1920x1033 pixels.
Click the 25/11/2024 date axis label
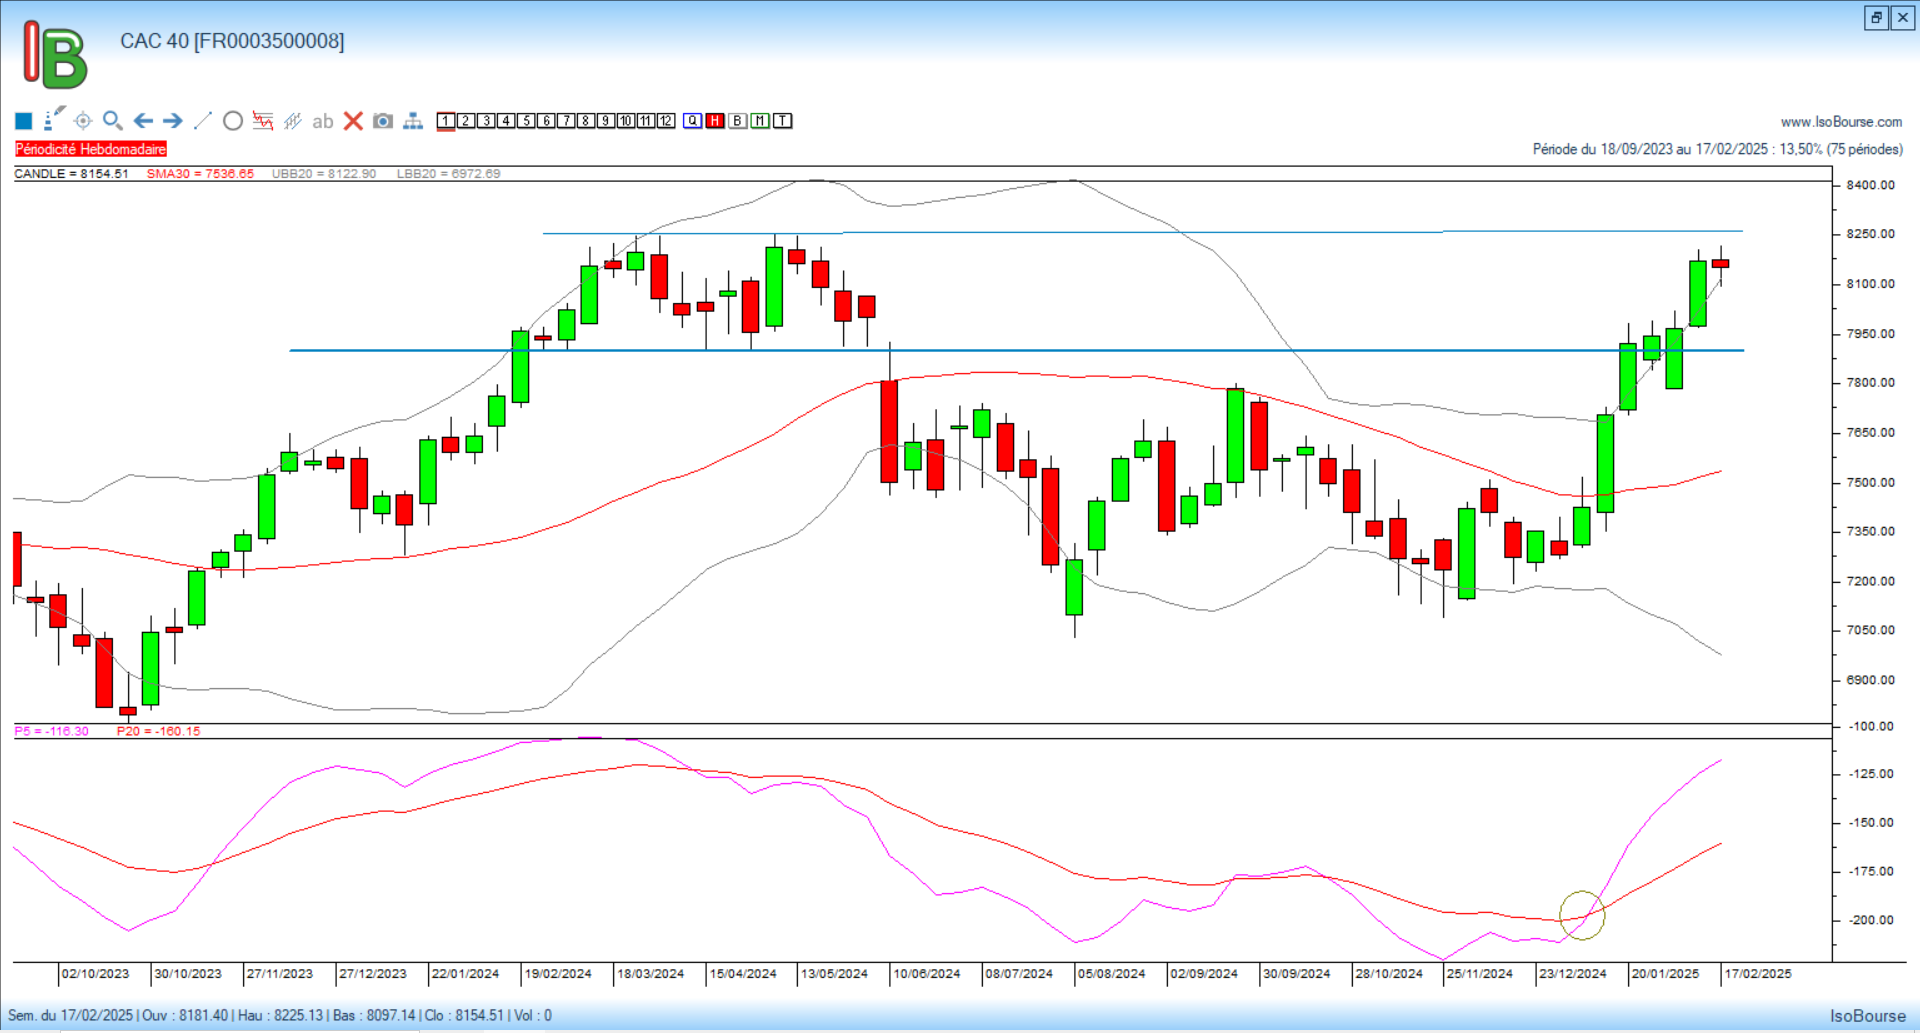pyautogui.click(x=1480, y=973)
